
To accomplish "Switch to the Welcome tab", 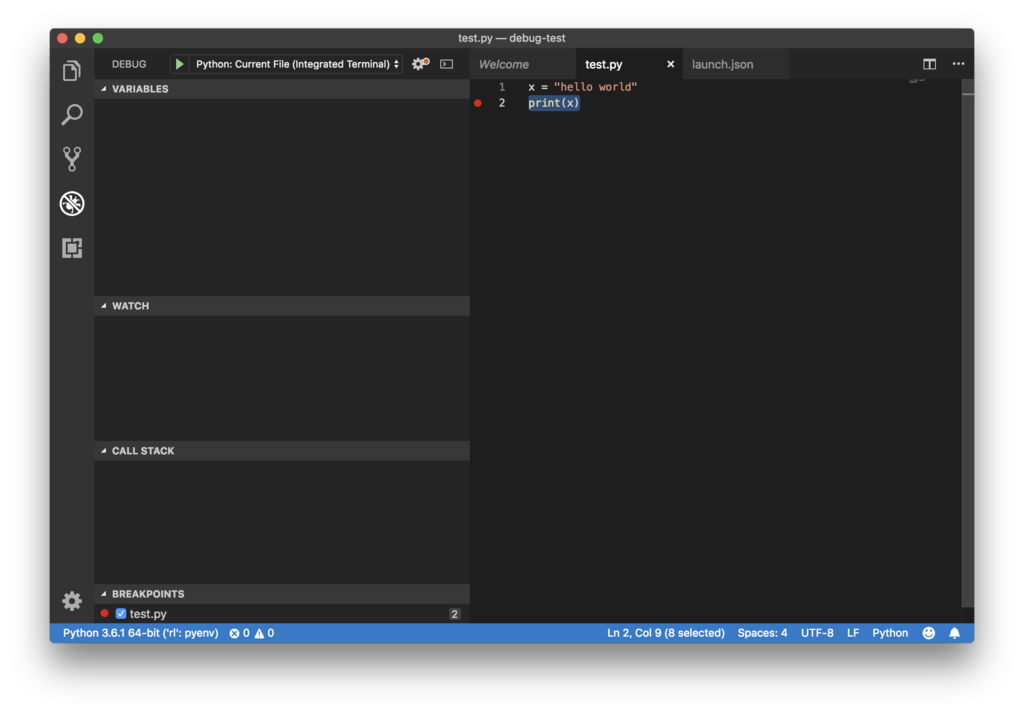I will (504, 64).
